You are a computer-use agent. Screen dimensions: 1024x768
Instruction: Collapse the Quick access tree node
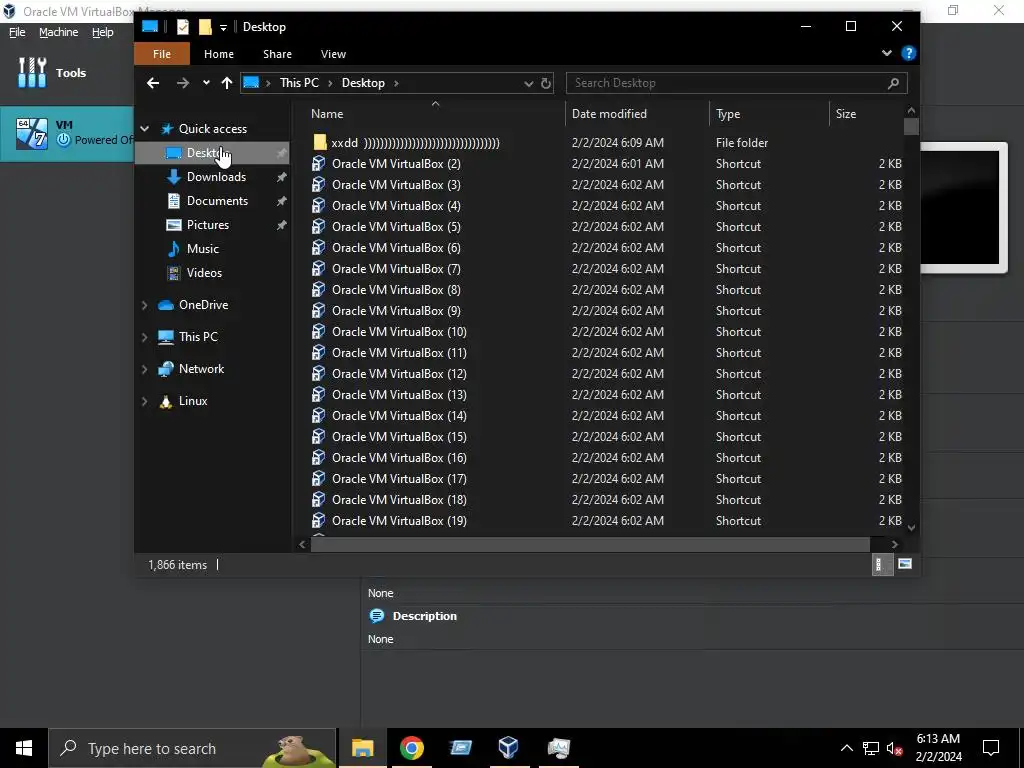click(x=145, y=129)
